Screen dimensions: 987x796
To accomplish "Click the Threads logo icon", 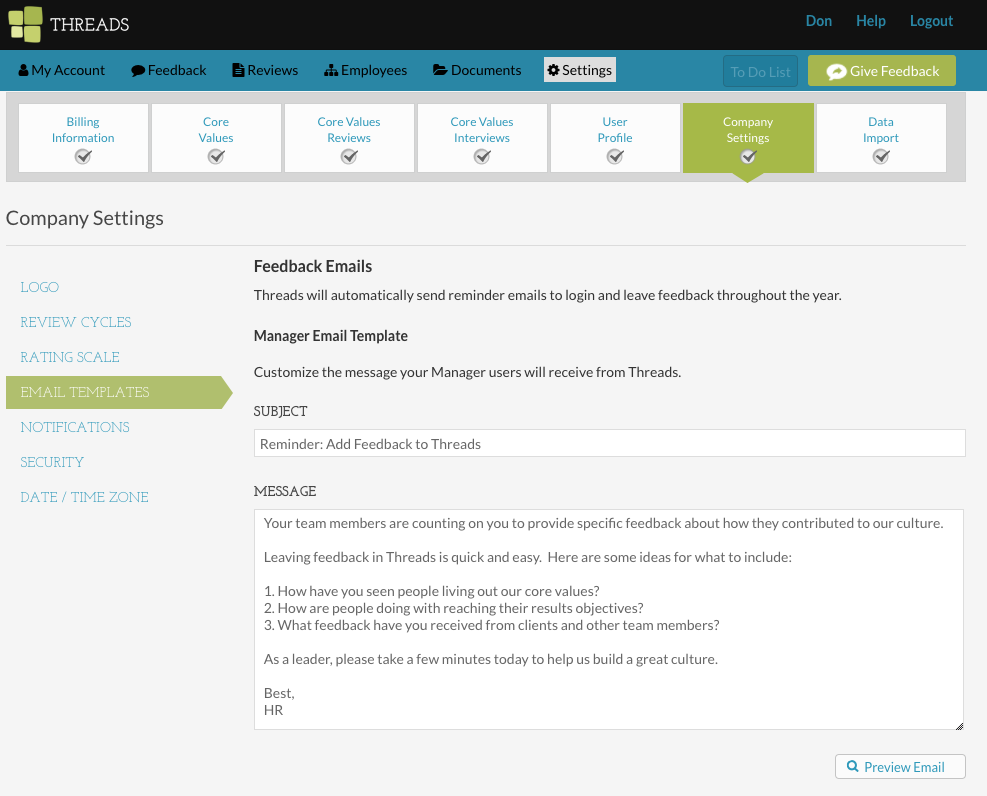I will coord(25,24).
